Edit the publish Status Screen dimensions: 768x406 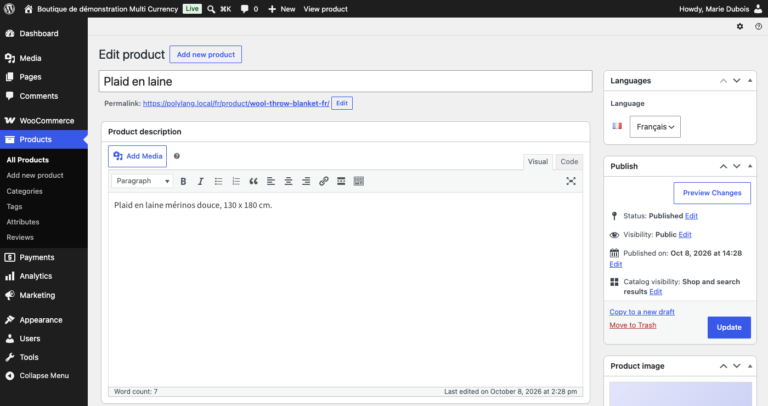(691, 216)
